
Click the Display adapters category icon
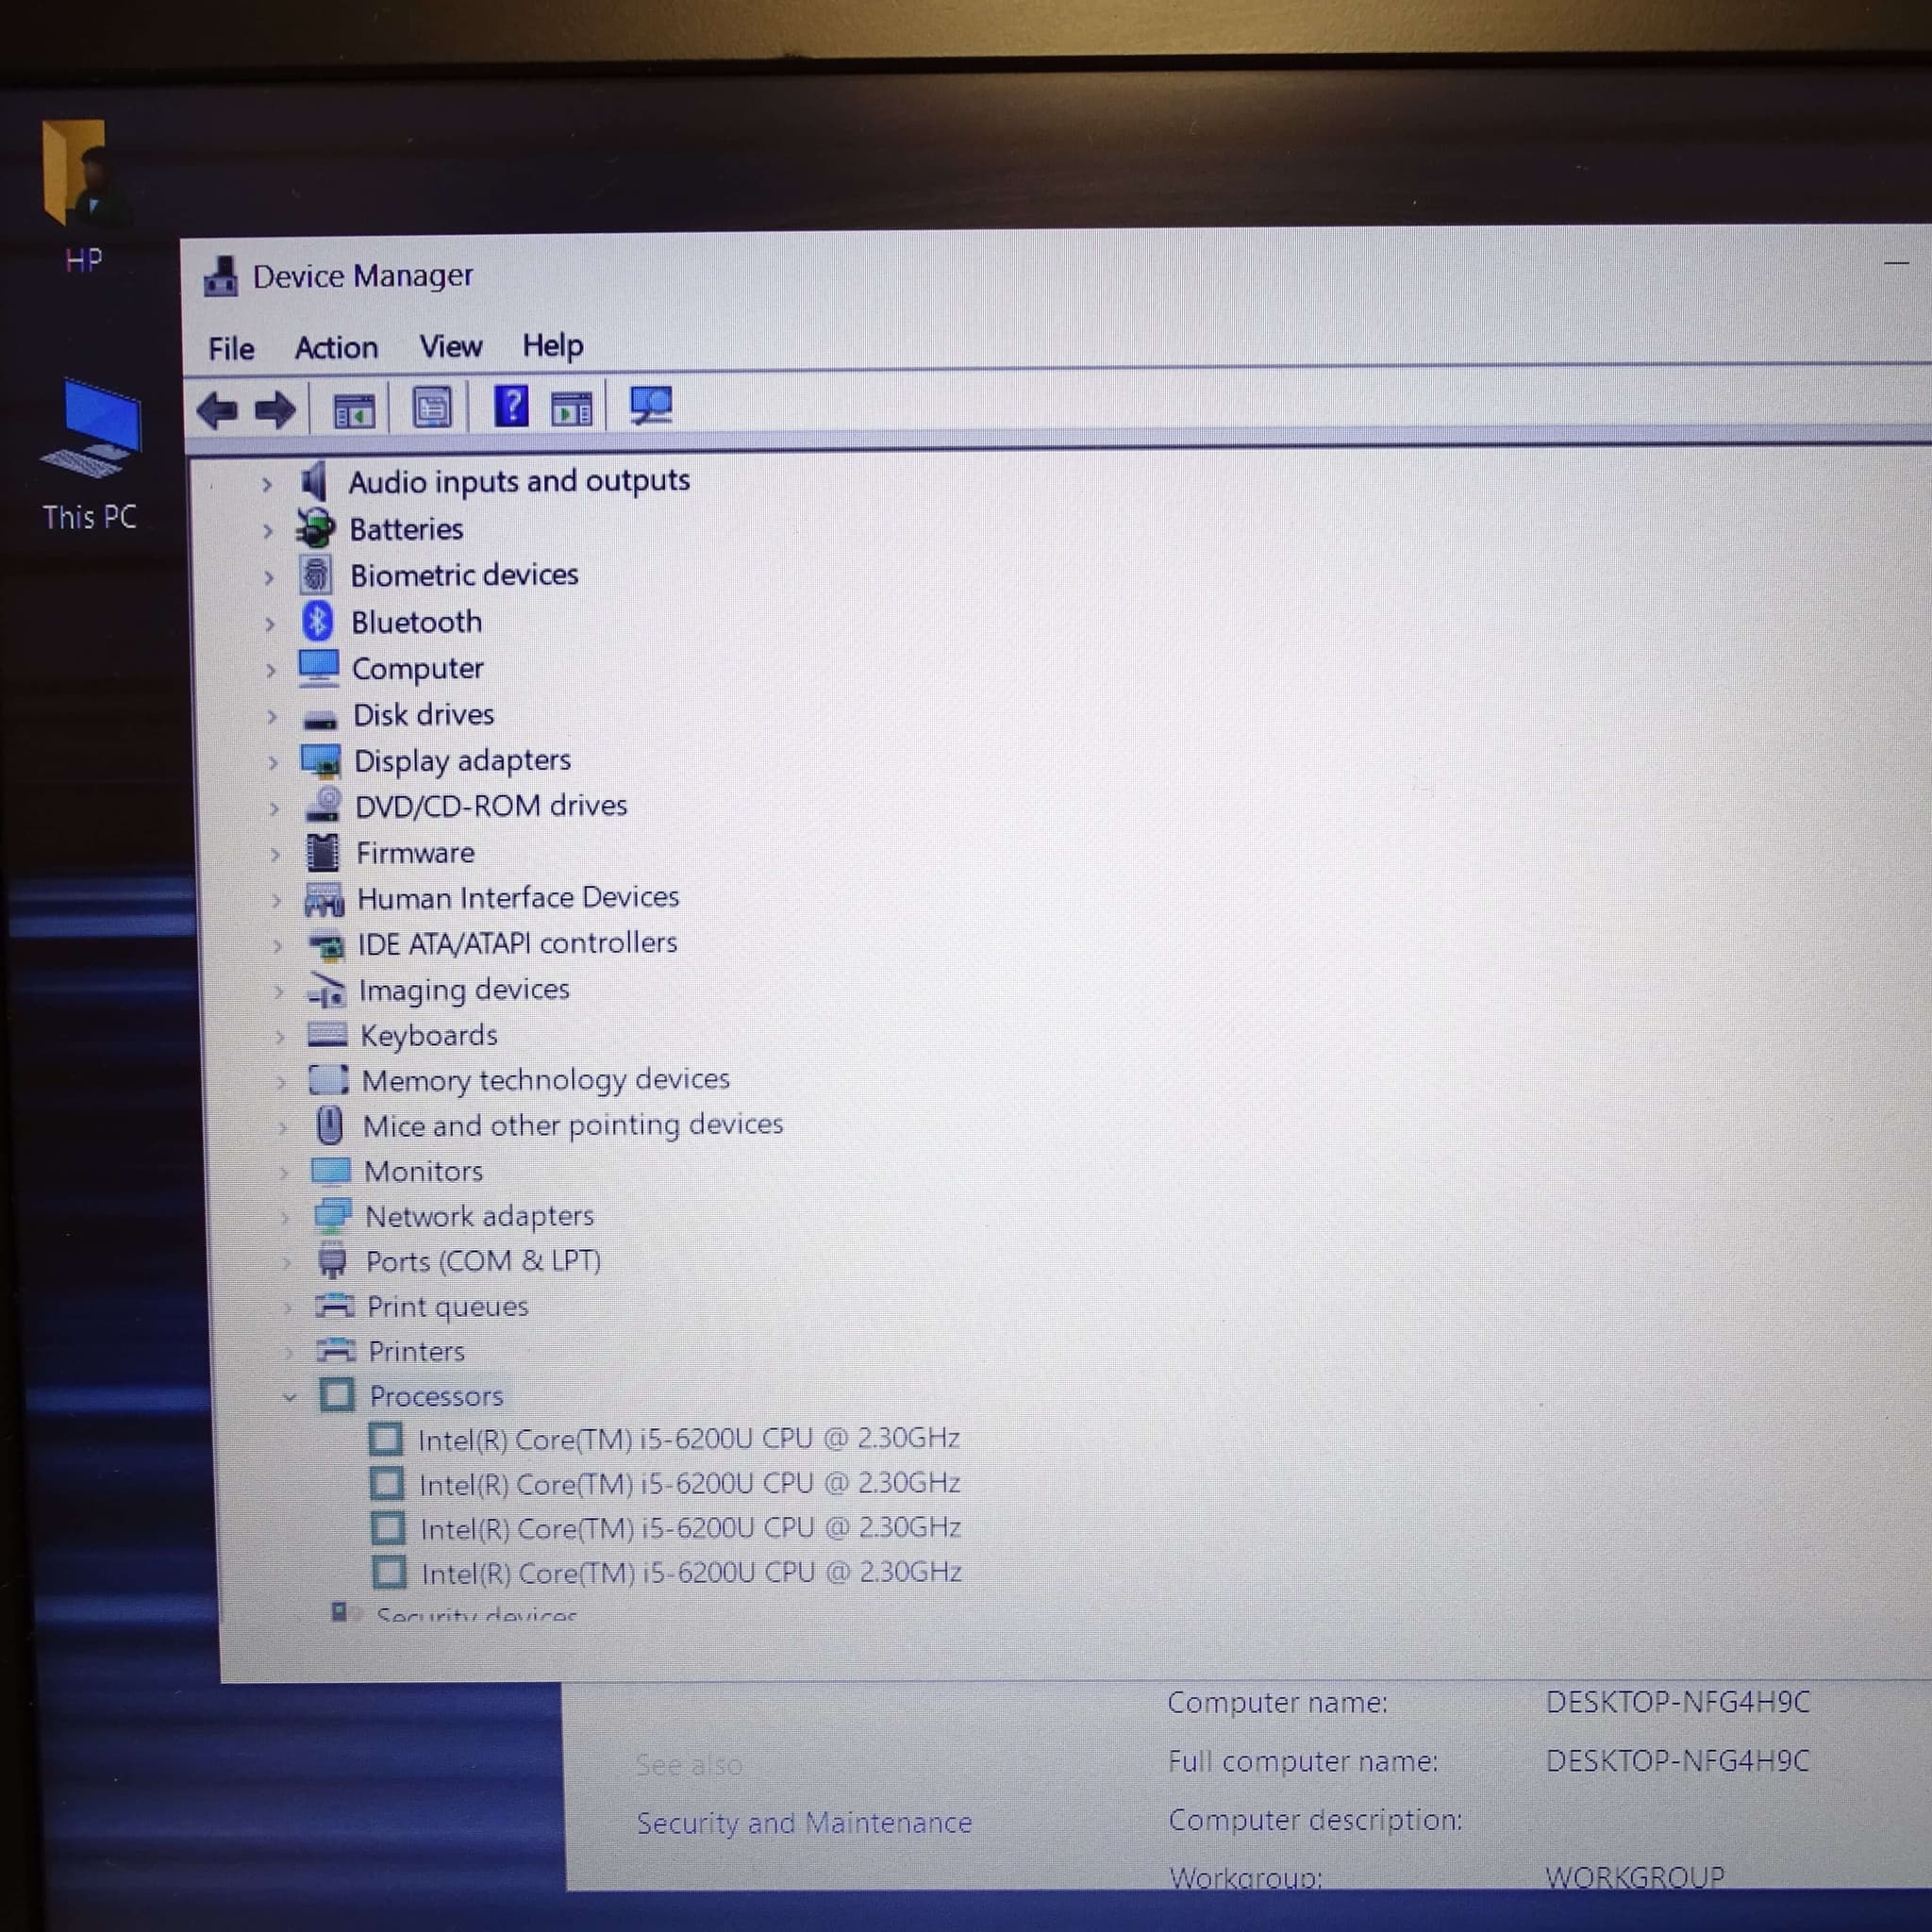coord(321,761)
